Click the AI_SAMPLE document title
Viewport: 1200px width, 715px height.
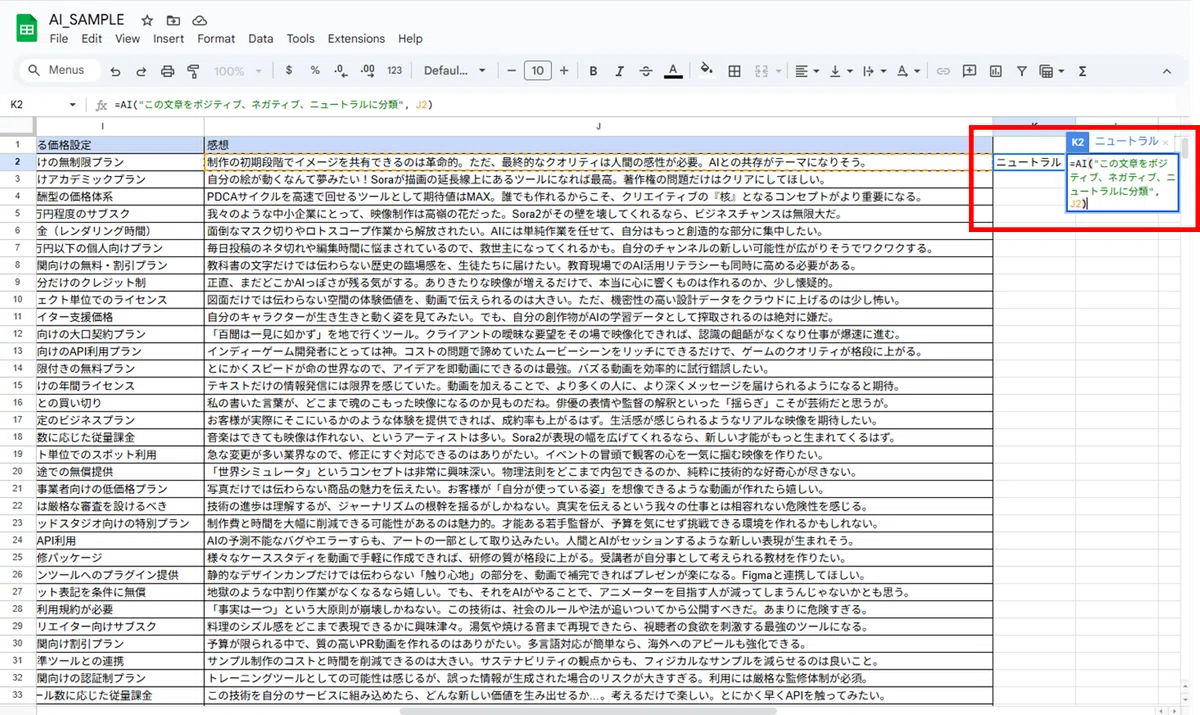(x=88, y=20)
